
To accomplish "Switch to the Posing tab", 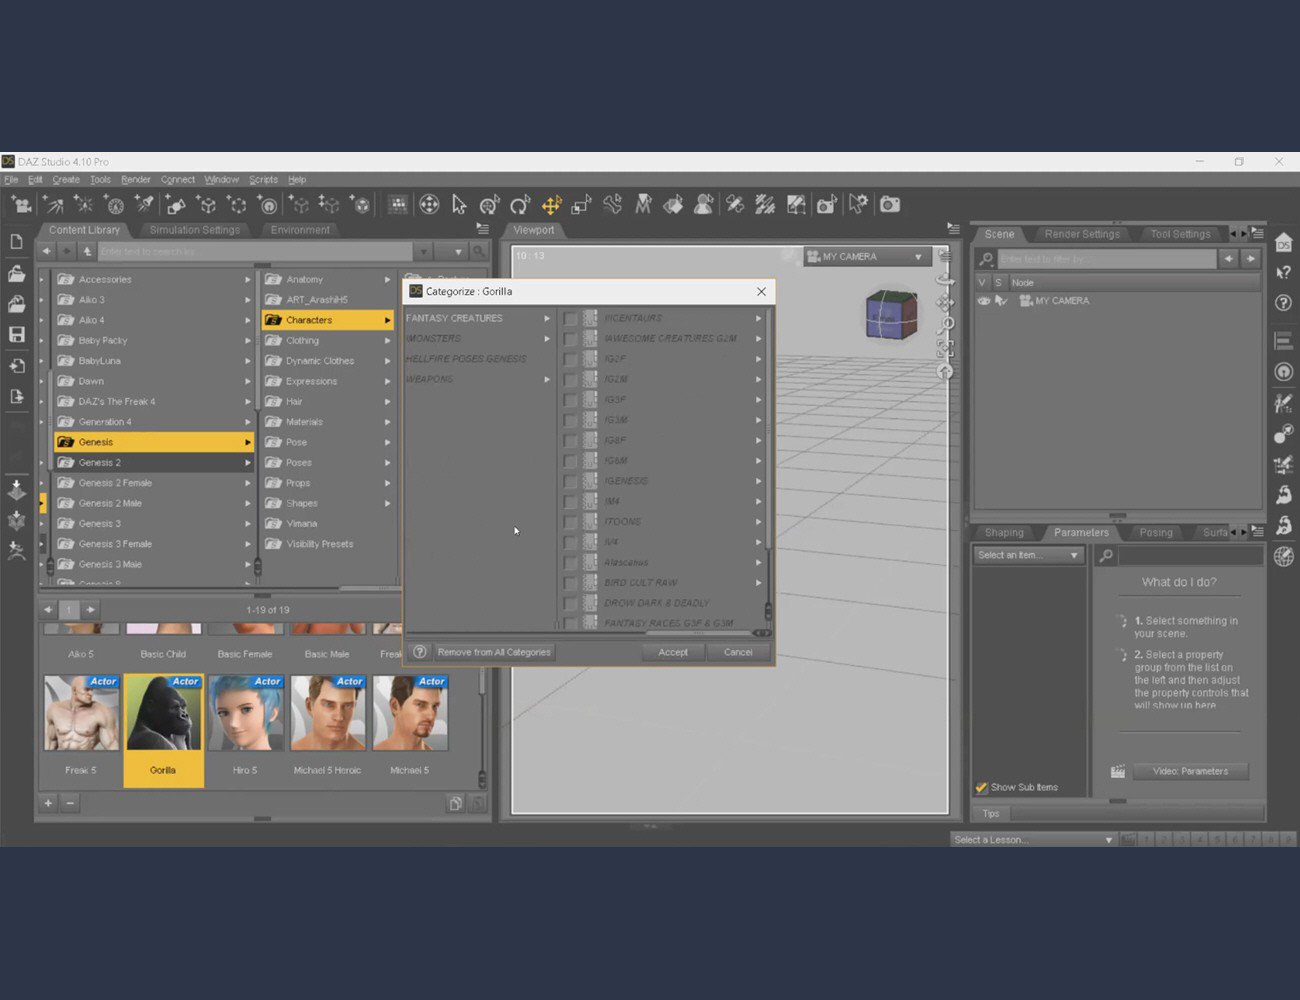I will (1155, 532).
